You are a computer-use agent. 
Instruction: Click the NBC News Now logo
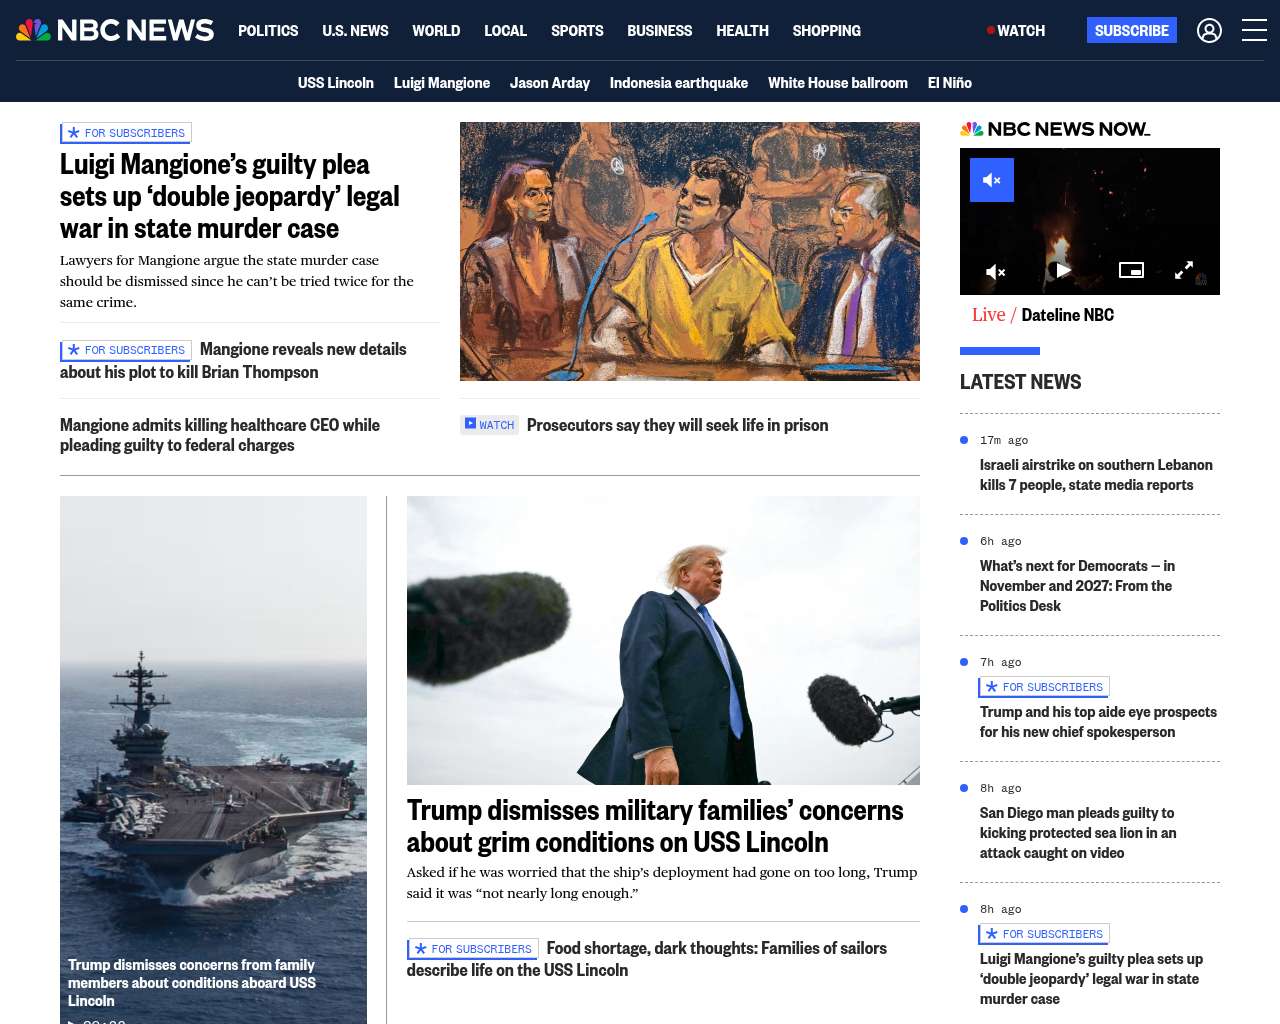point(1055,129)
